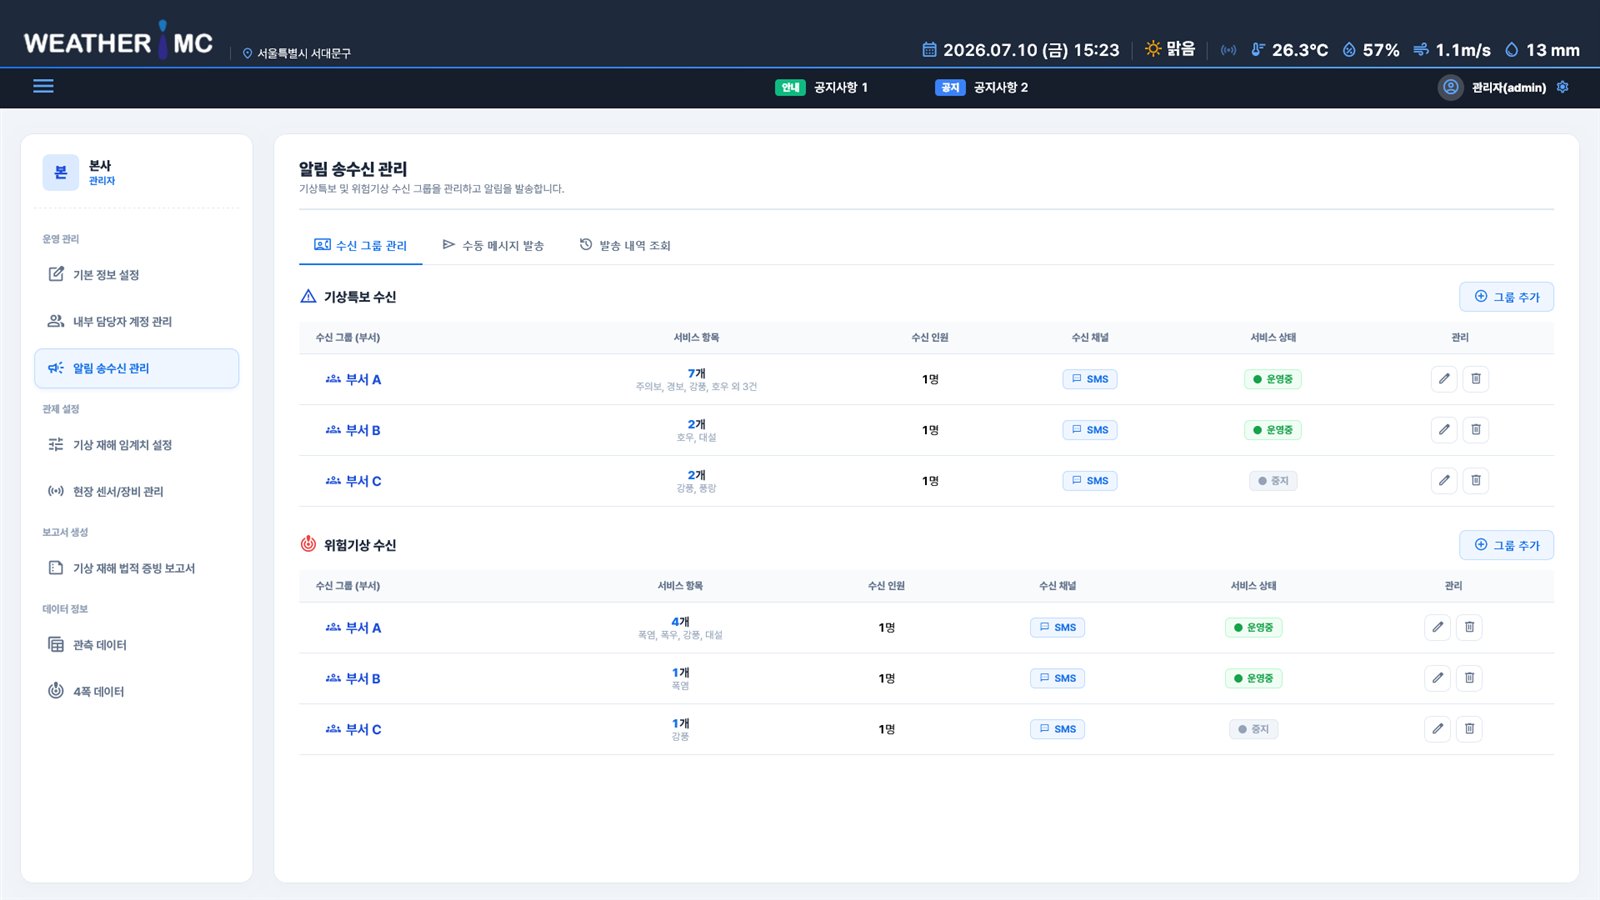Click the admin settings gear icon

(x=1562, y=87)
